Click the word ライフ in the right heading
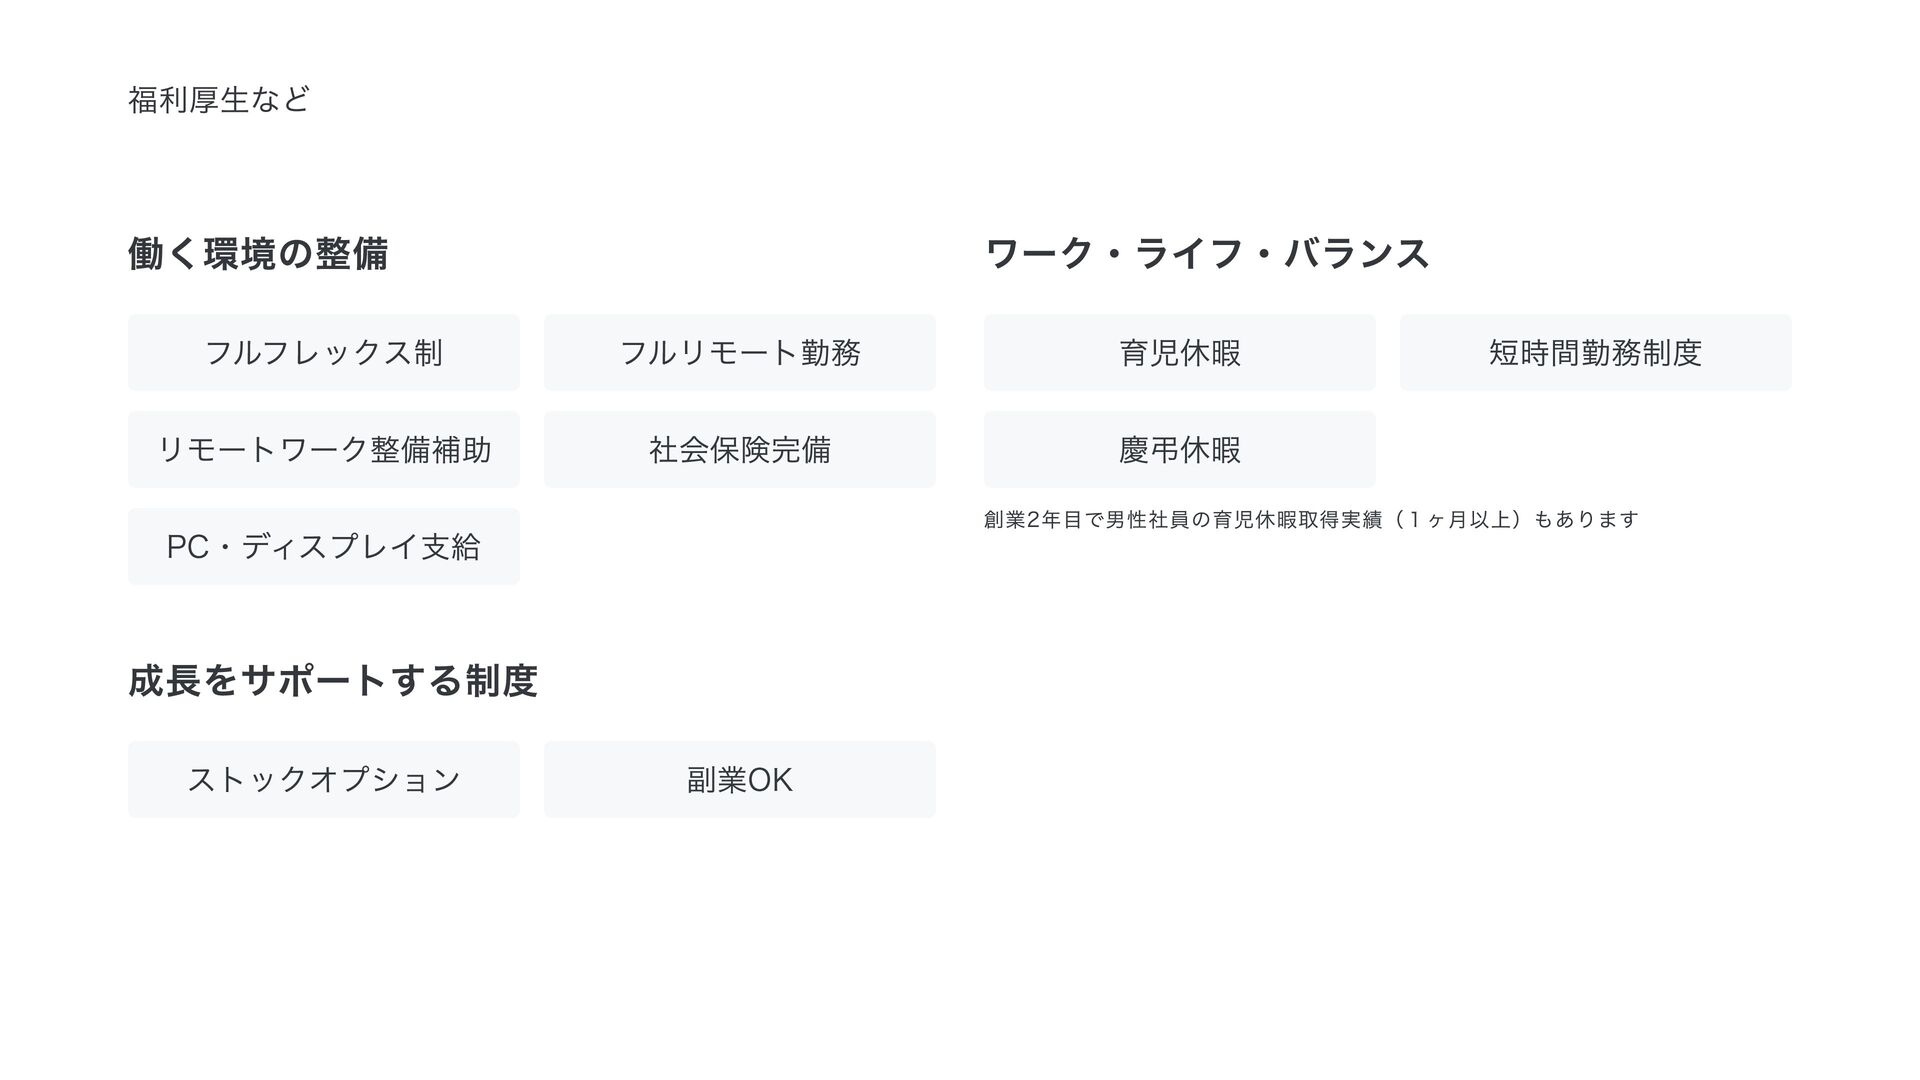 click(x=1189, y=254)
